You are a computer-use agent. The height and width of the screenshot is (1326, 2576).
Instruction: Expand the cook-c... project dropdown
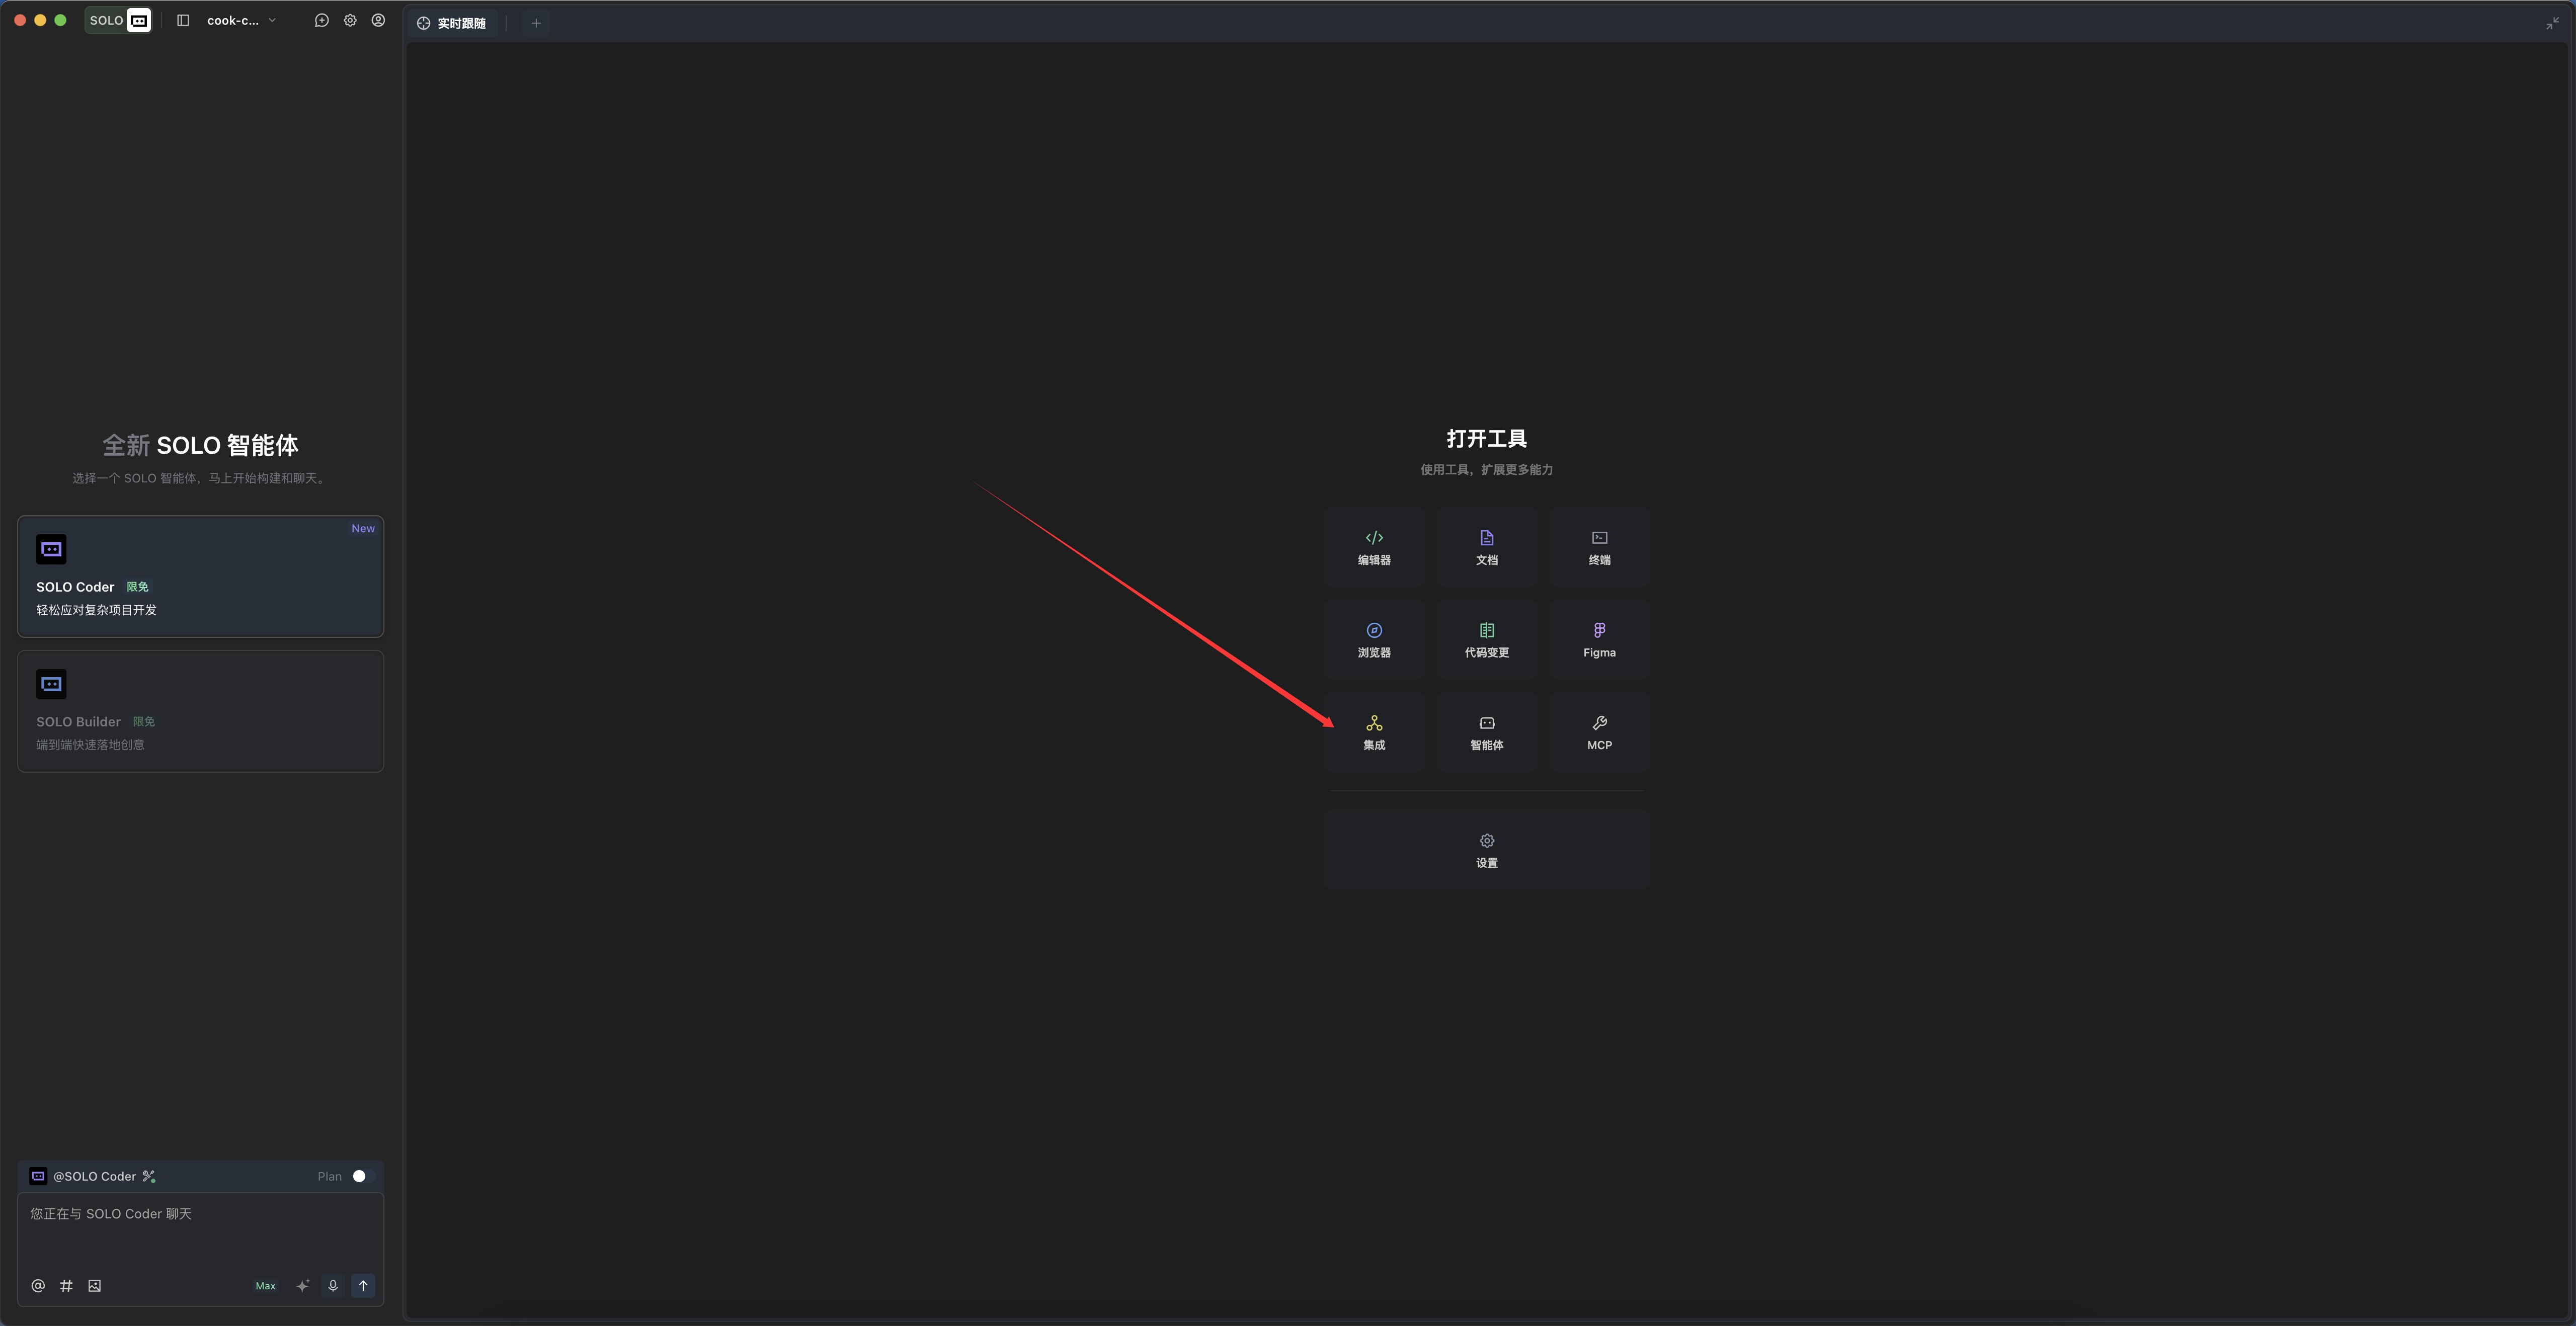[x=241, y=20]
